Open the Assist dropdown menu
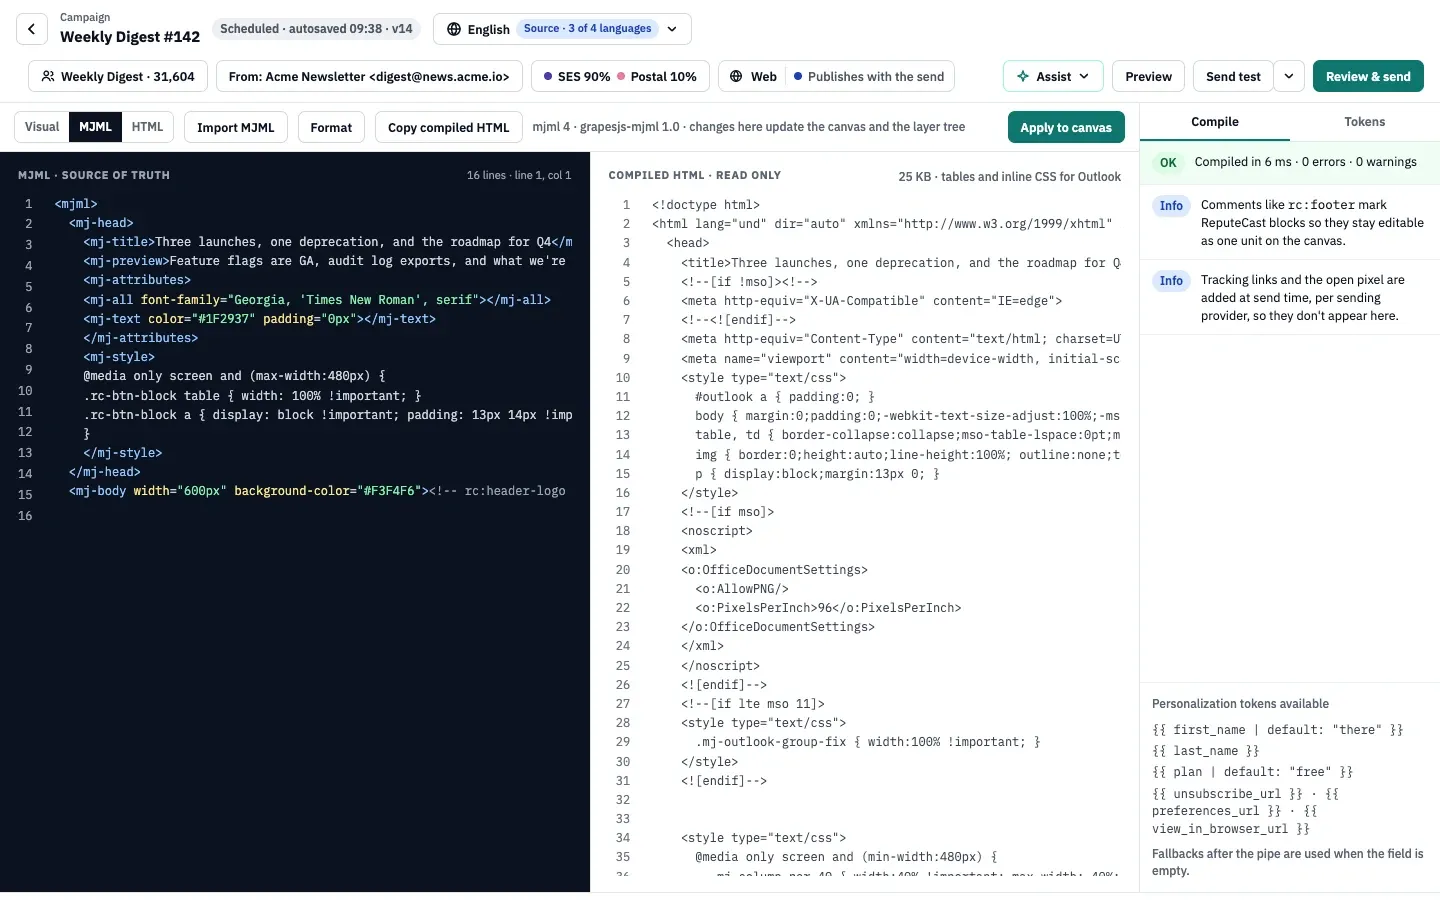The height and width of the screenshot is (900, 1440). pyautogui.click(x=1053, y=76)
